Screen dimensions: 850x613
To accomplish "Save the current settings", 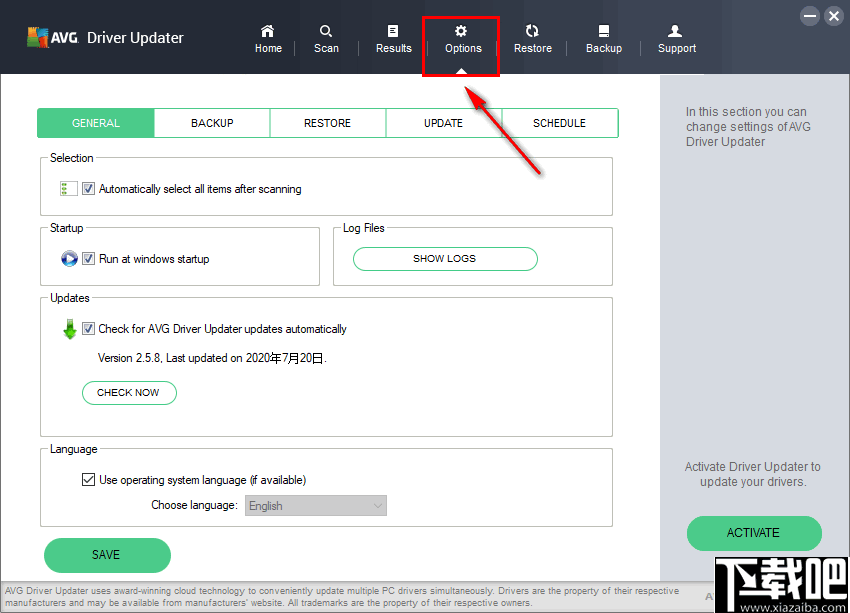I will [x=106, y=555].
